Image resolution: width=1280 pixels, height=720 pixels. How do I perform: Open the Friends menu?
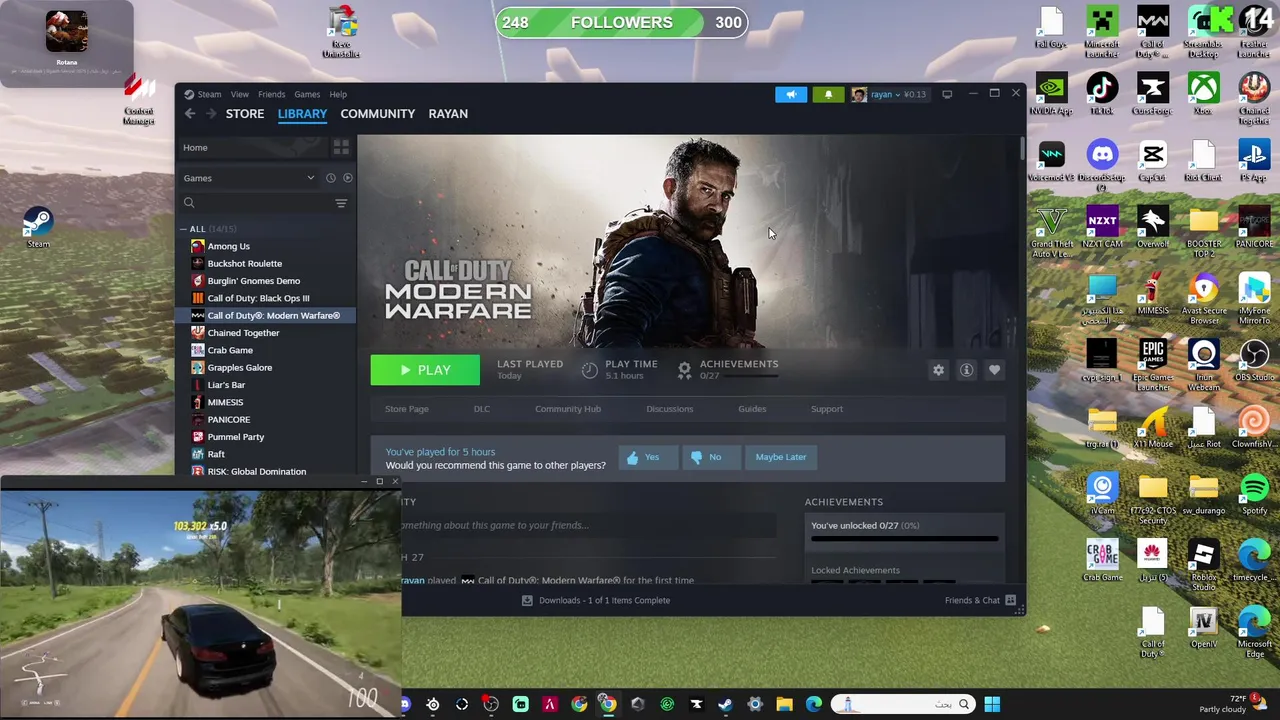tap(271, 94)
